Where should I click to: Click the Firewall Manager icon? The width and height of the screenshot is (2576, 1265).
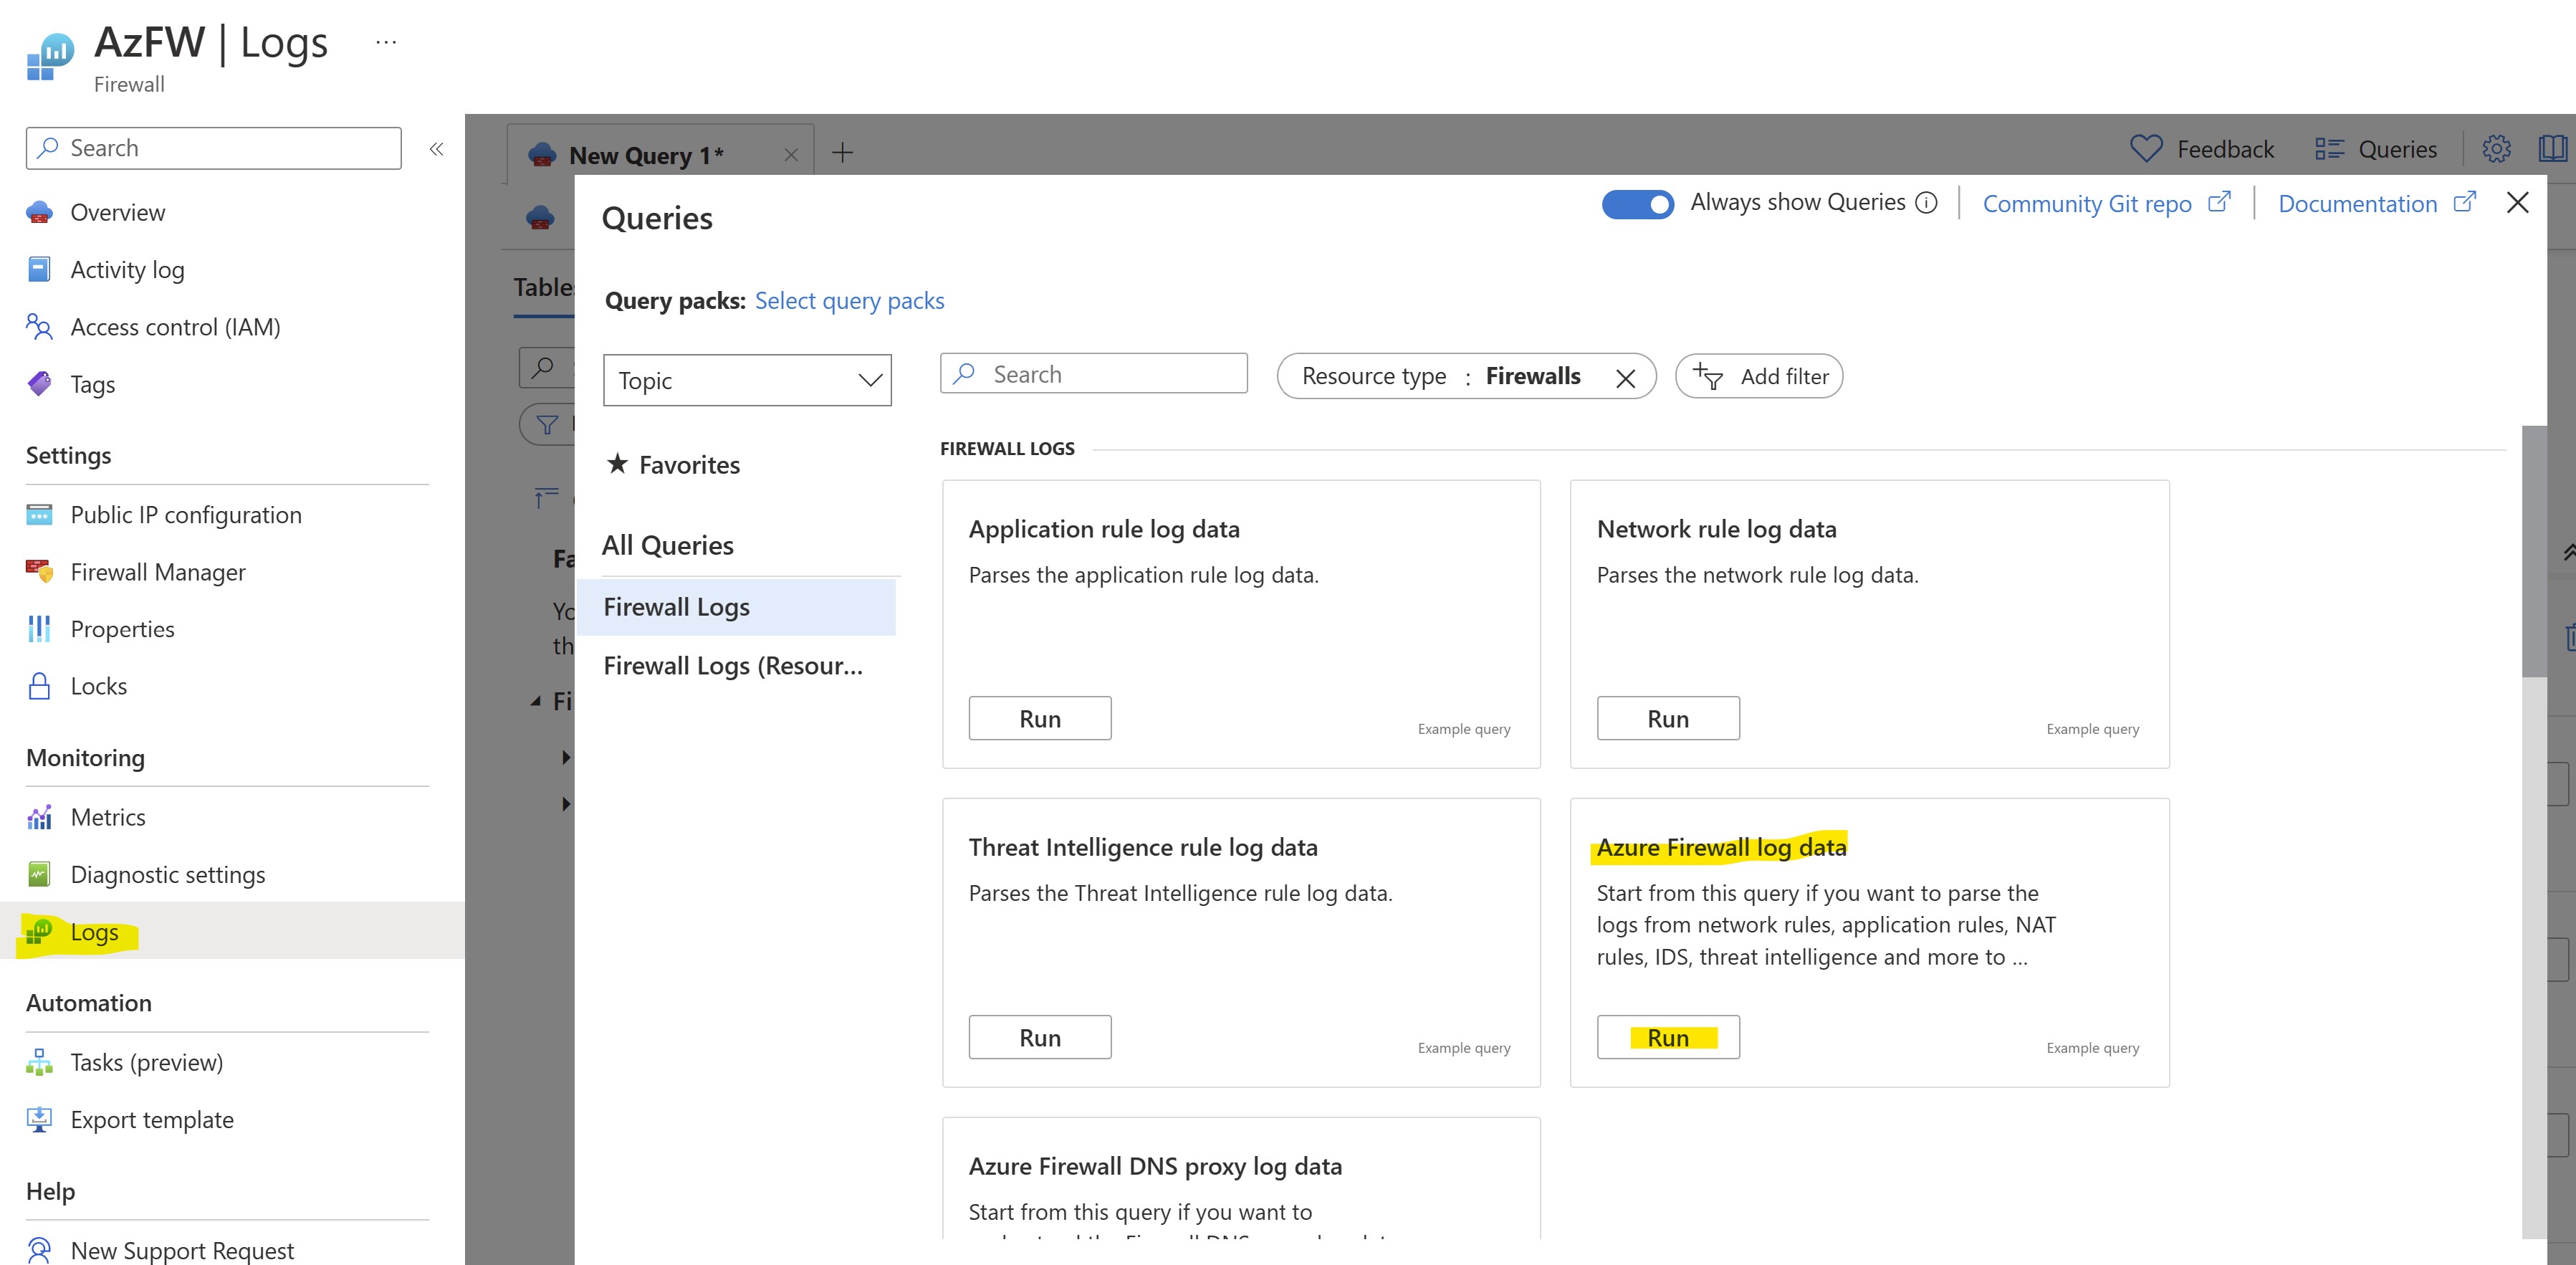(39, 571)
